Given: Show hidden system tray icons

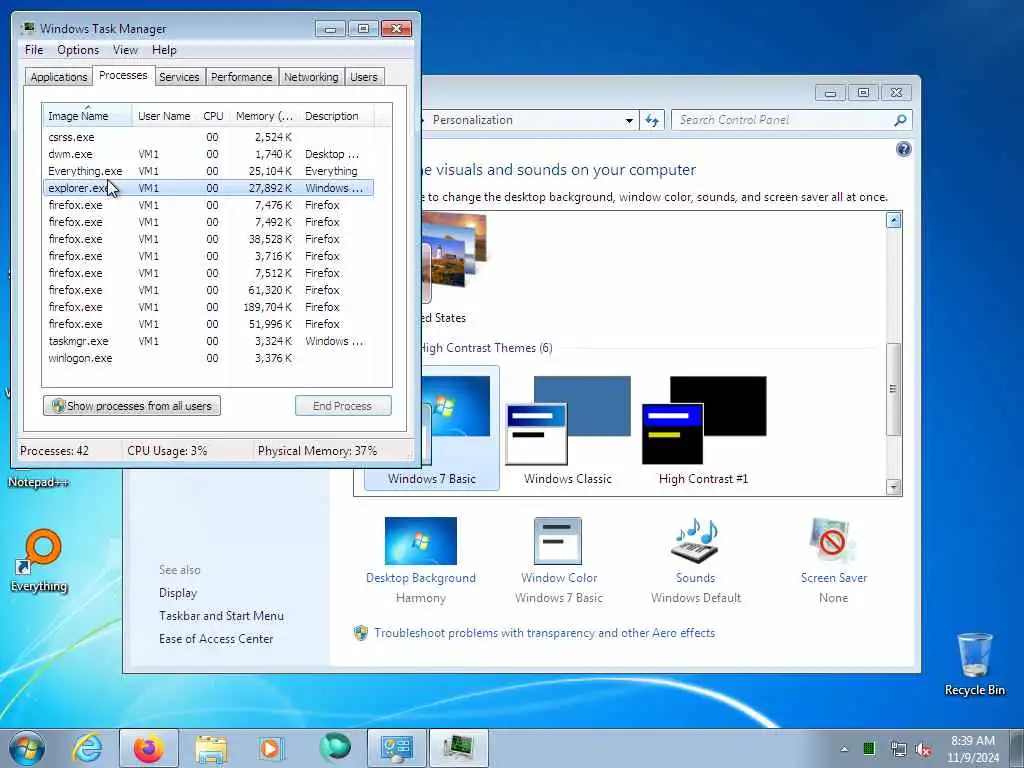Looking at the screenshot, I should tap(844, 749).
